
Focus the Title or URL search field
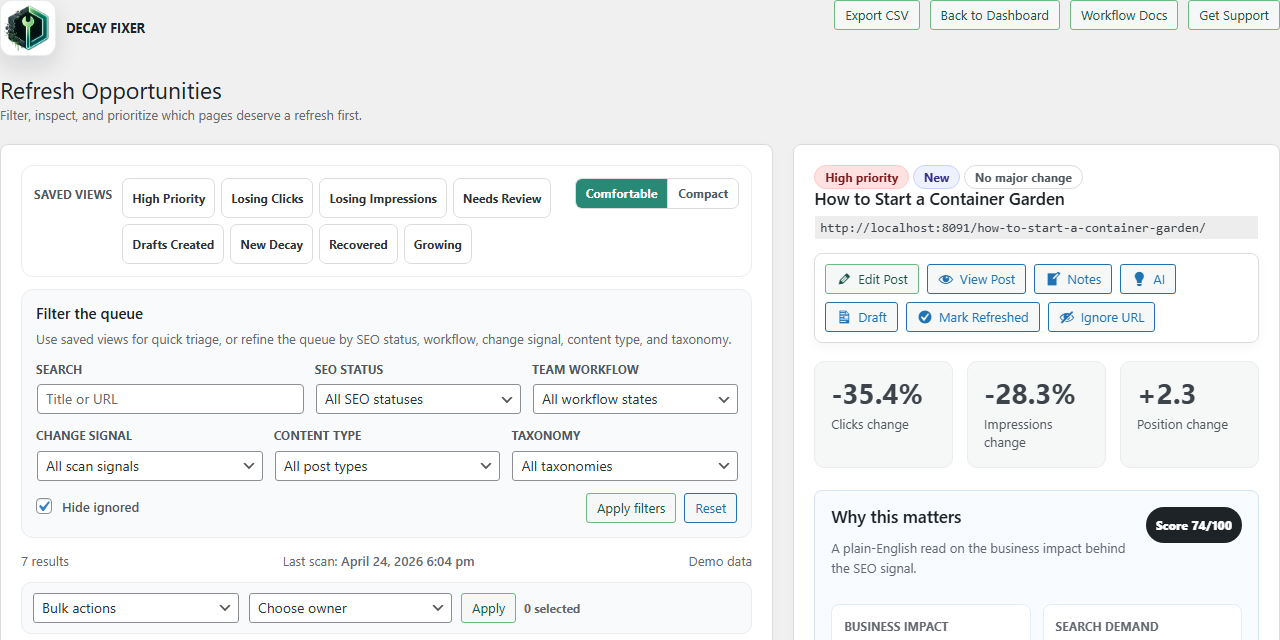pyautogui.click(x=170, y=399)
